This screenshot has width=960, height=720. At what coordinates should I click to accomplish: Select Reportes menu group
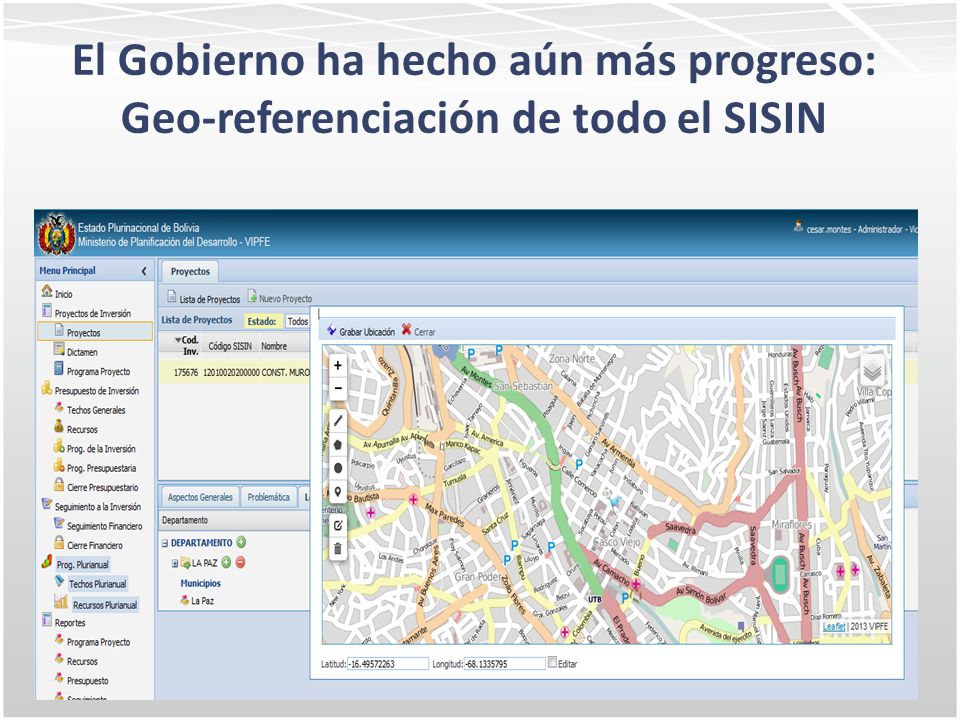tap(64, 622)
